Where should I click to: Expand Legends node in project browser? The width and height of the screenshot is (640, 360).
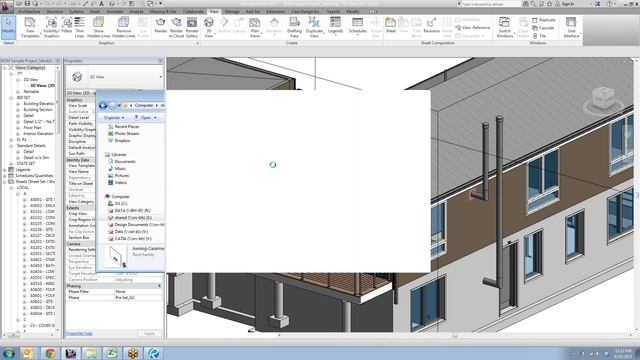[x=4, y=169]
